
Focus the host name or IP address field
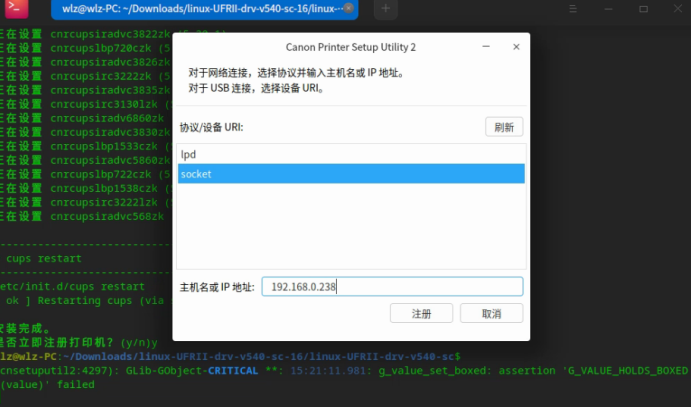coord(392,287)
